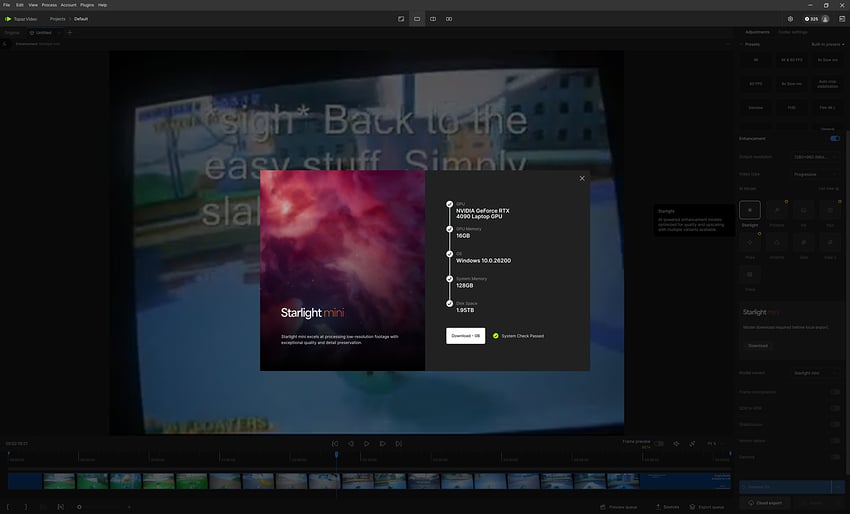The image size is (850, 514).
Task: Add a new tab with plus icon
Action: 69,33
